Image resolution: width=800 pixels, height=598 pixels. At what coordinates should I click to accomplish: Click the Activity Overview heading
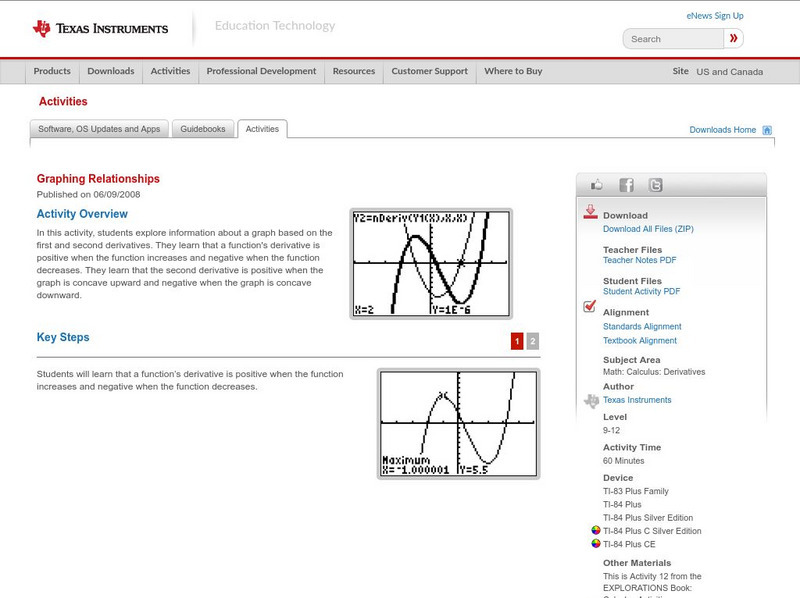pyautogui.click(x=82, y=214)
